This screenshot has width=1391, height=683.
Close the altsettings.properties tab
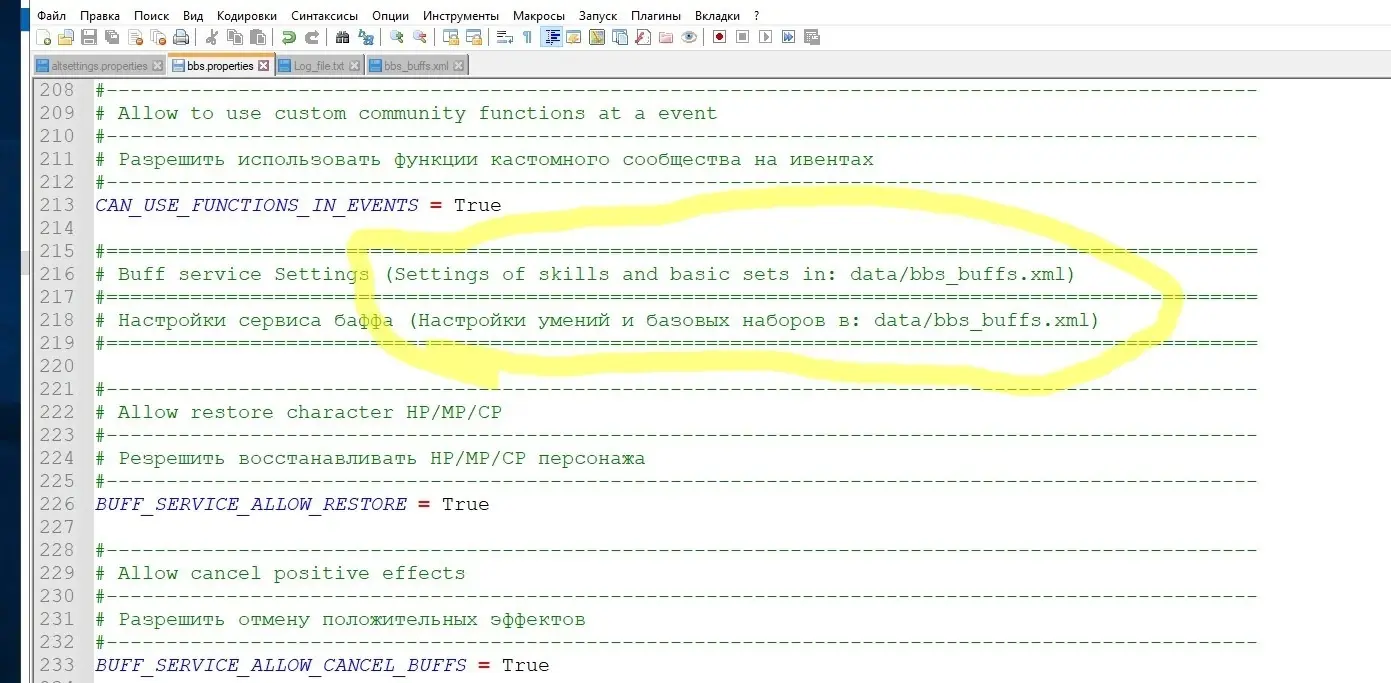coord(157,66)
